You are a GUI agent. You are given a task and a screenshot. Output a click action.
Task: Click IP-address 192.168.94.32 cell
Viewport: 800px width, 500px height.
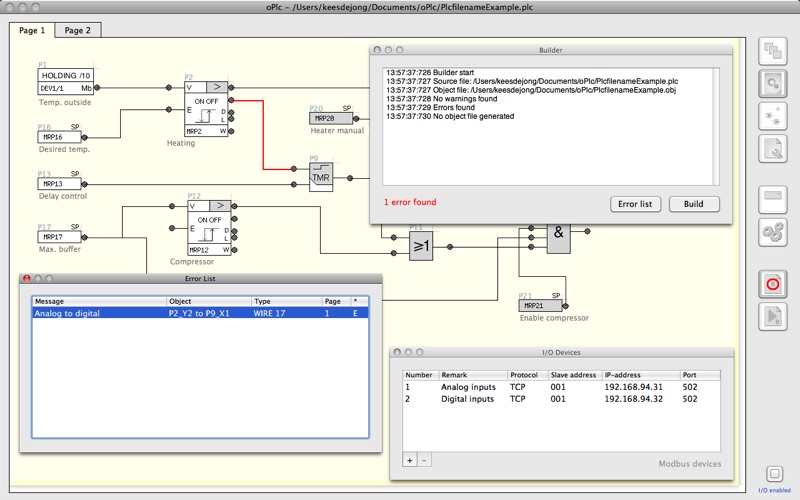coord(633,399)
